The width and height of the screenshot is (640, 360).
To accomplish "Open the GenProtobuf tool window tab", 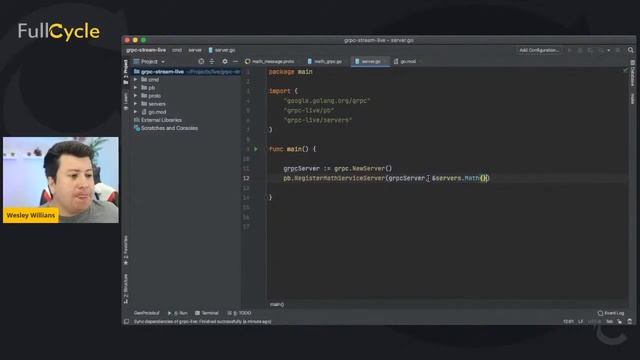I will (x=147, y=313).
